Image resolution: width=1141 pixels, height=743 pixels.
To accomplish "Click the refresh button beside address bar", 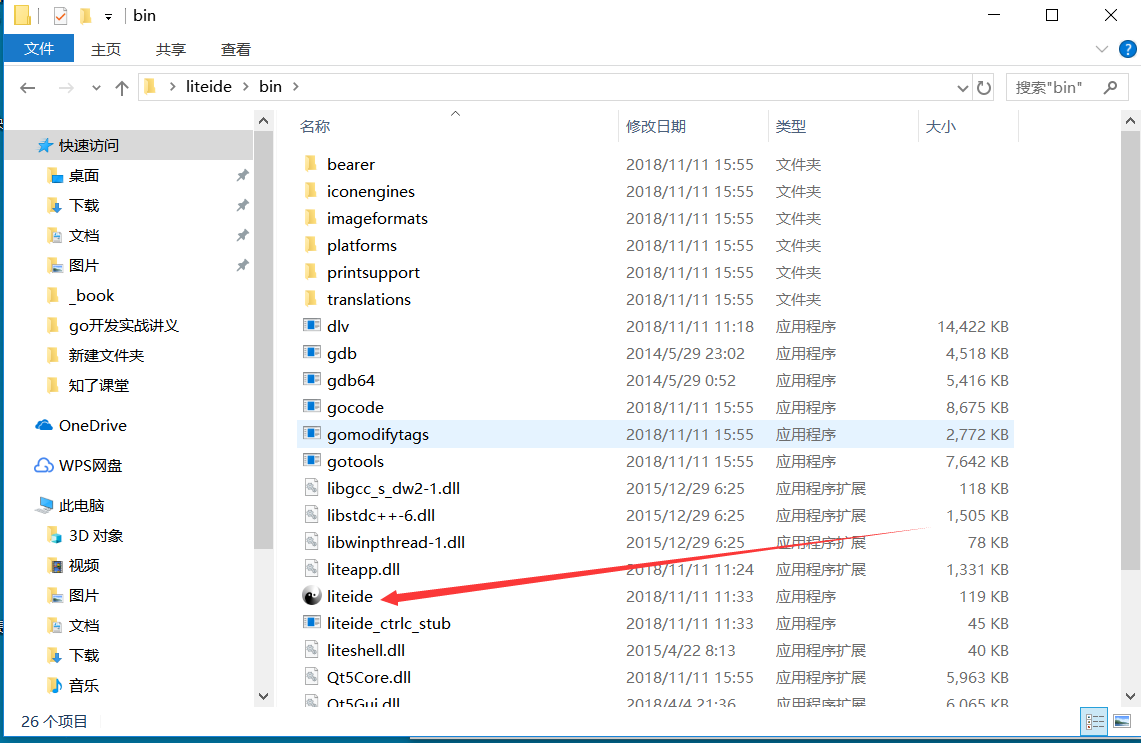I will click(x=984, y=87).
